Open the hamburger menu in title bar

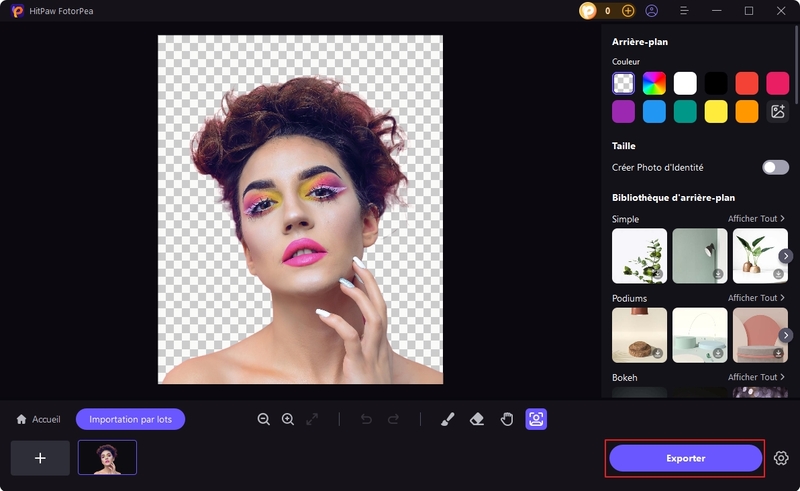(683, 11)
